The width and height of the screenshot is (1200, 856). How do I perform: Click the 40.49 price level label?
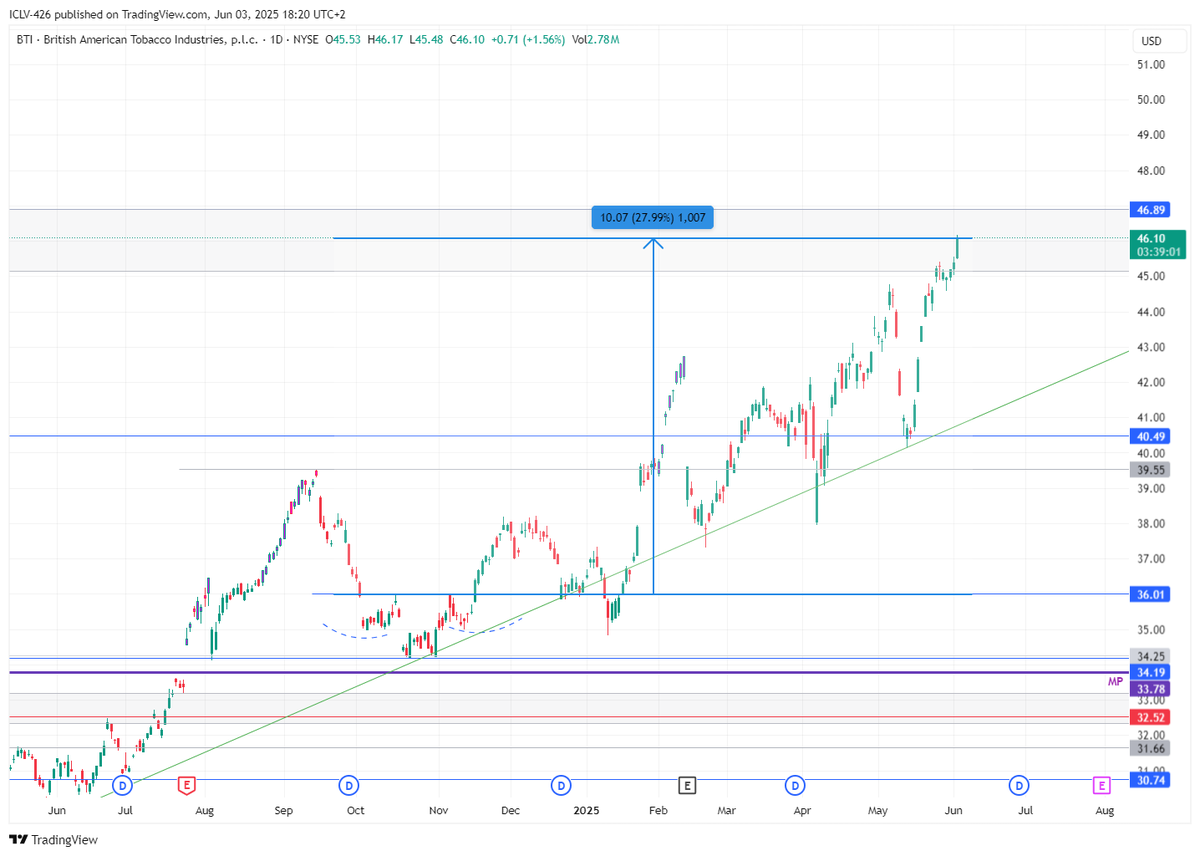[1151, 436]
